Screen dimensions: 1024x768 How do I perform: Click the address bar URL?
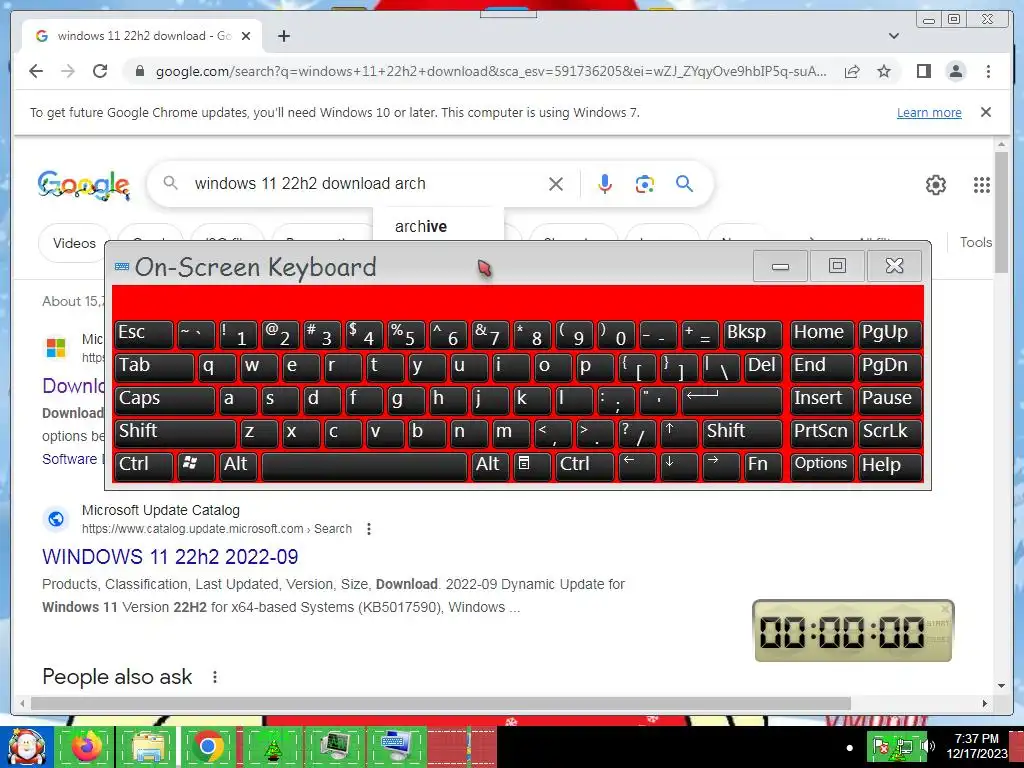pos(491,71)
